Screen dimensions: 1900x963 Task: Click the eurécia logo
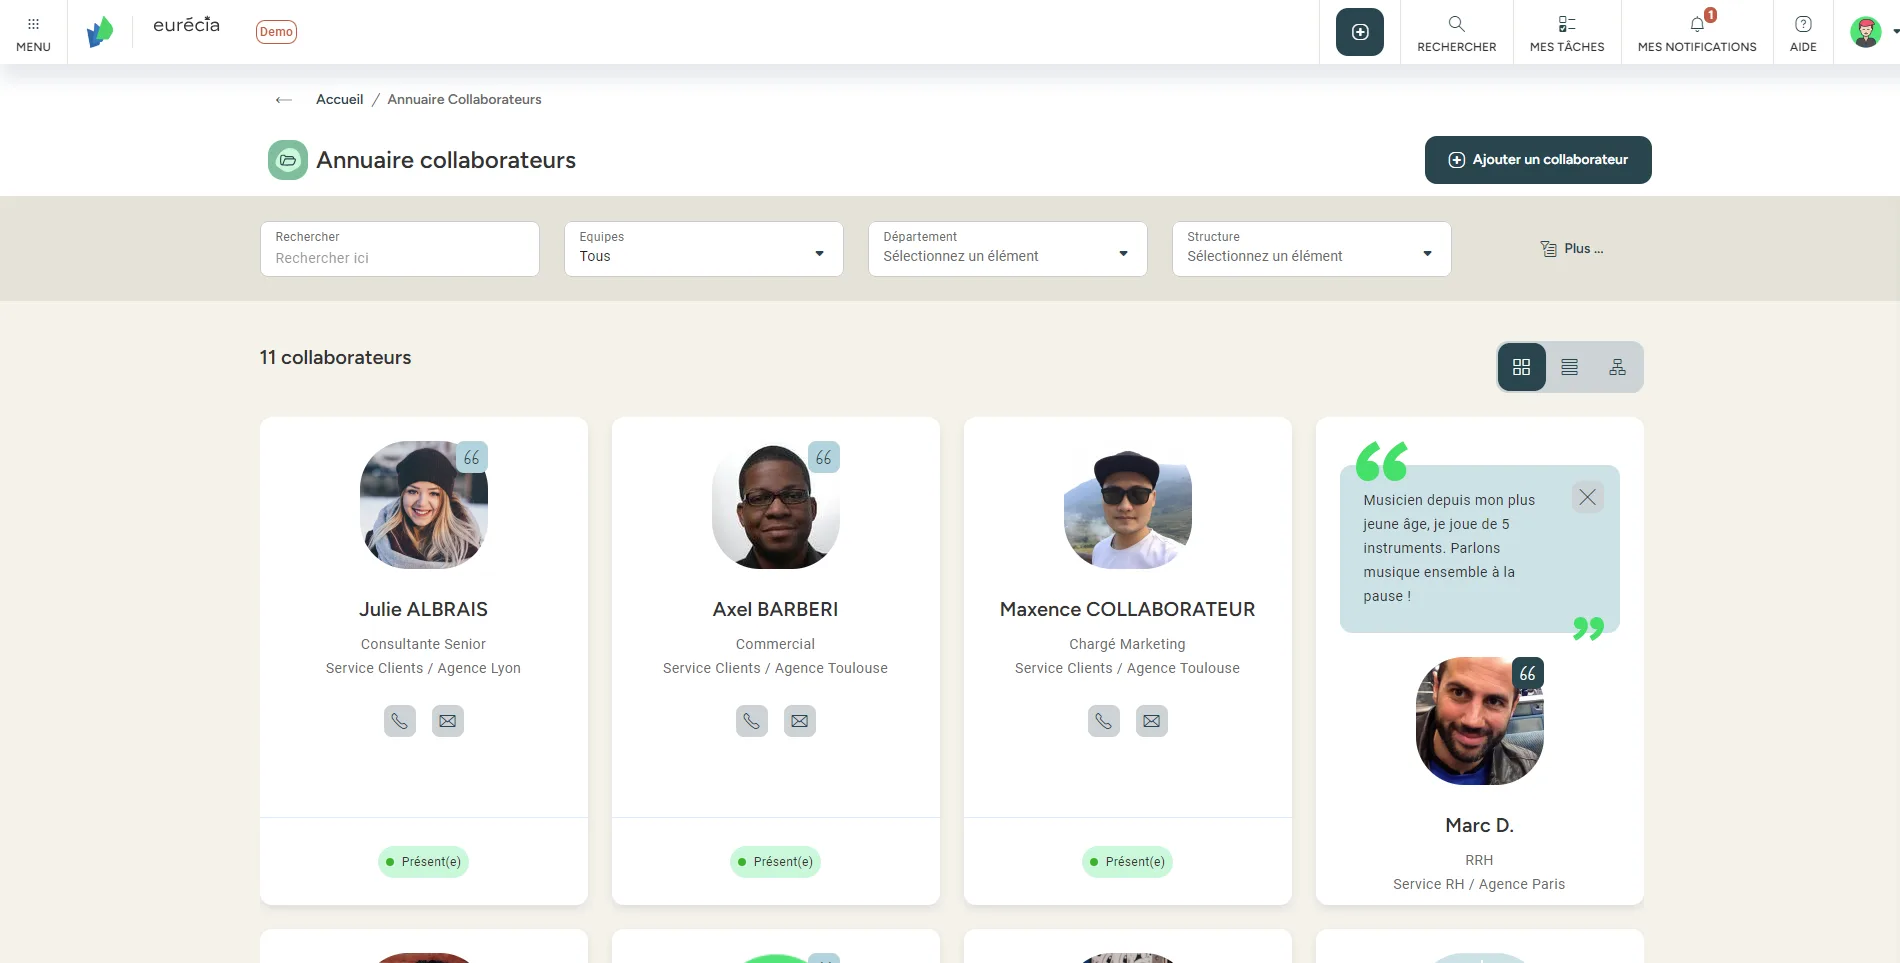tap(186, 26)
